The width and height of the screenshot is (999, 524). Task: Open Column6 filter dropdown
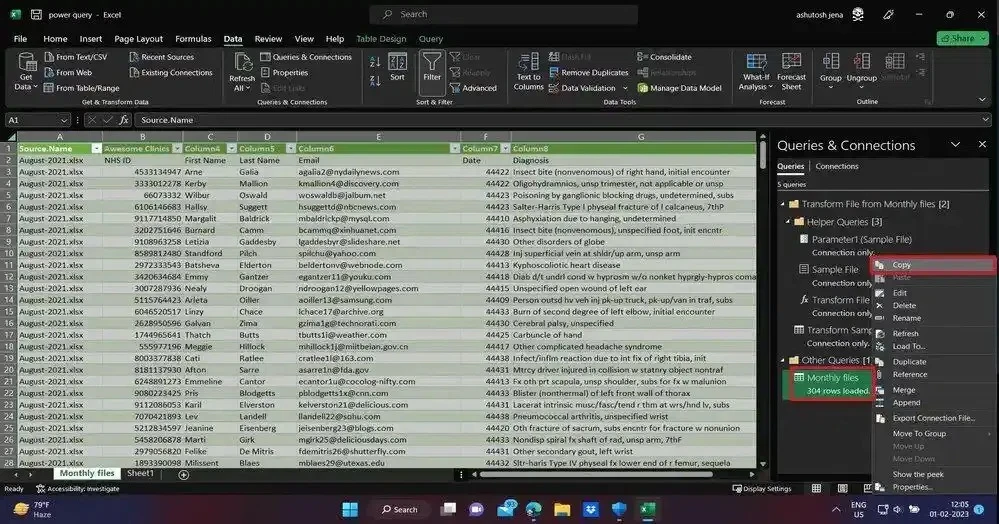(454, 149)
